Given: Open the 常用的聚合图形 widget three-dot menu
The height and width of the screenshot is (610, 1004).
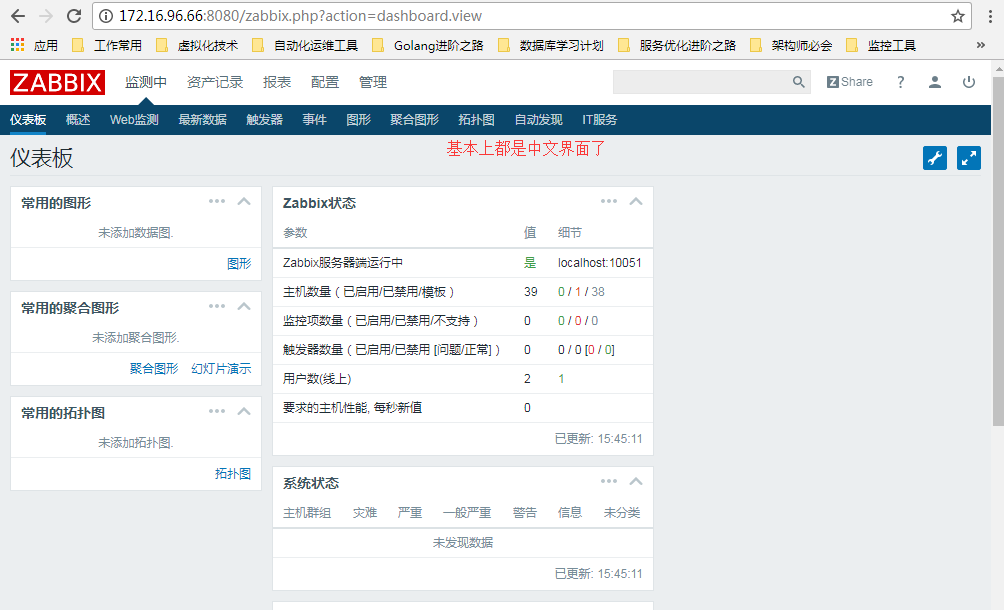Looking at the screenshot, I should 217,306.
